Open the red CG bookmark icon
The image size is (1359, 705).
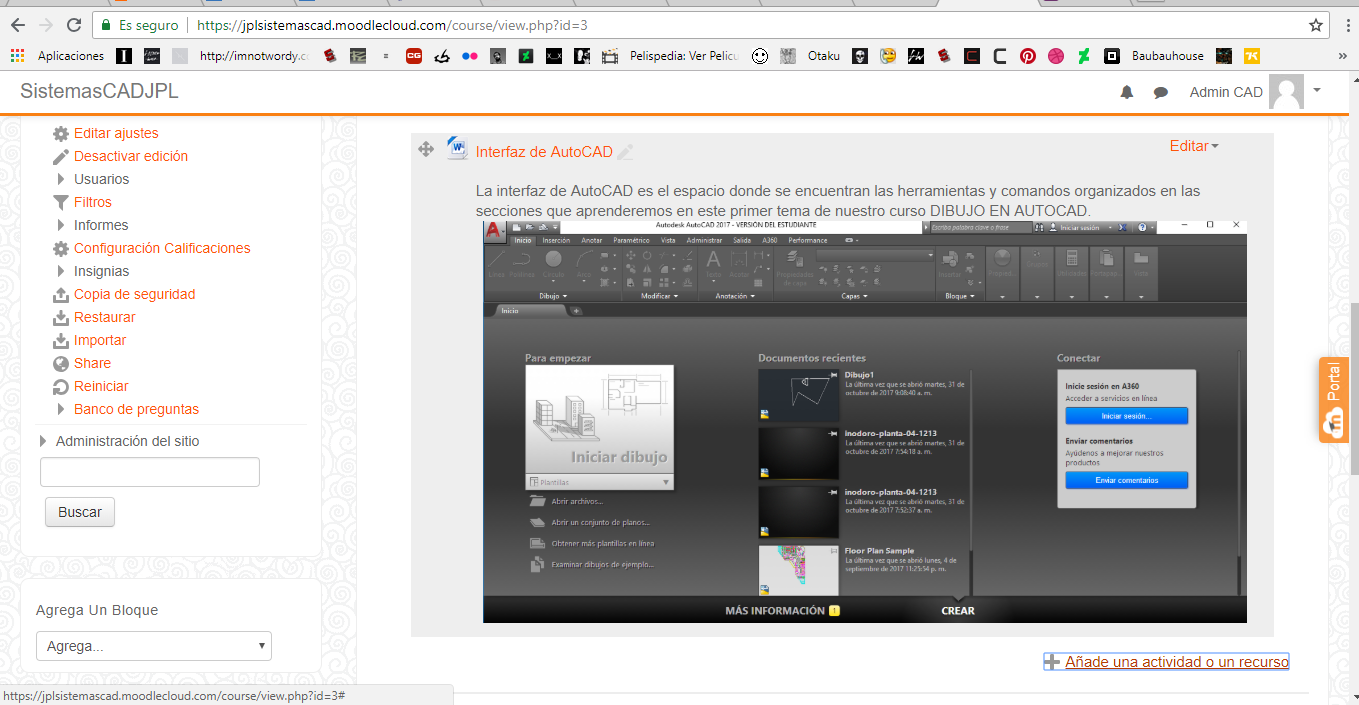413,56
